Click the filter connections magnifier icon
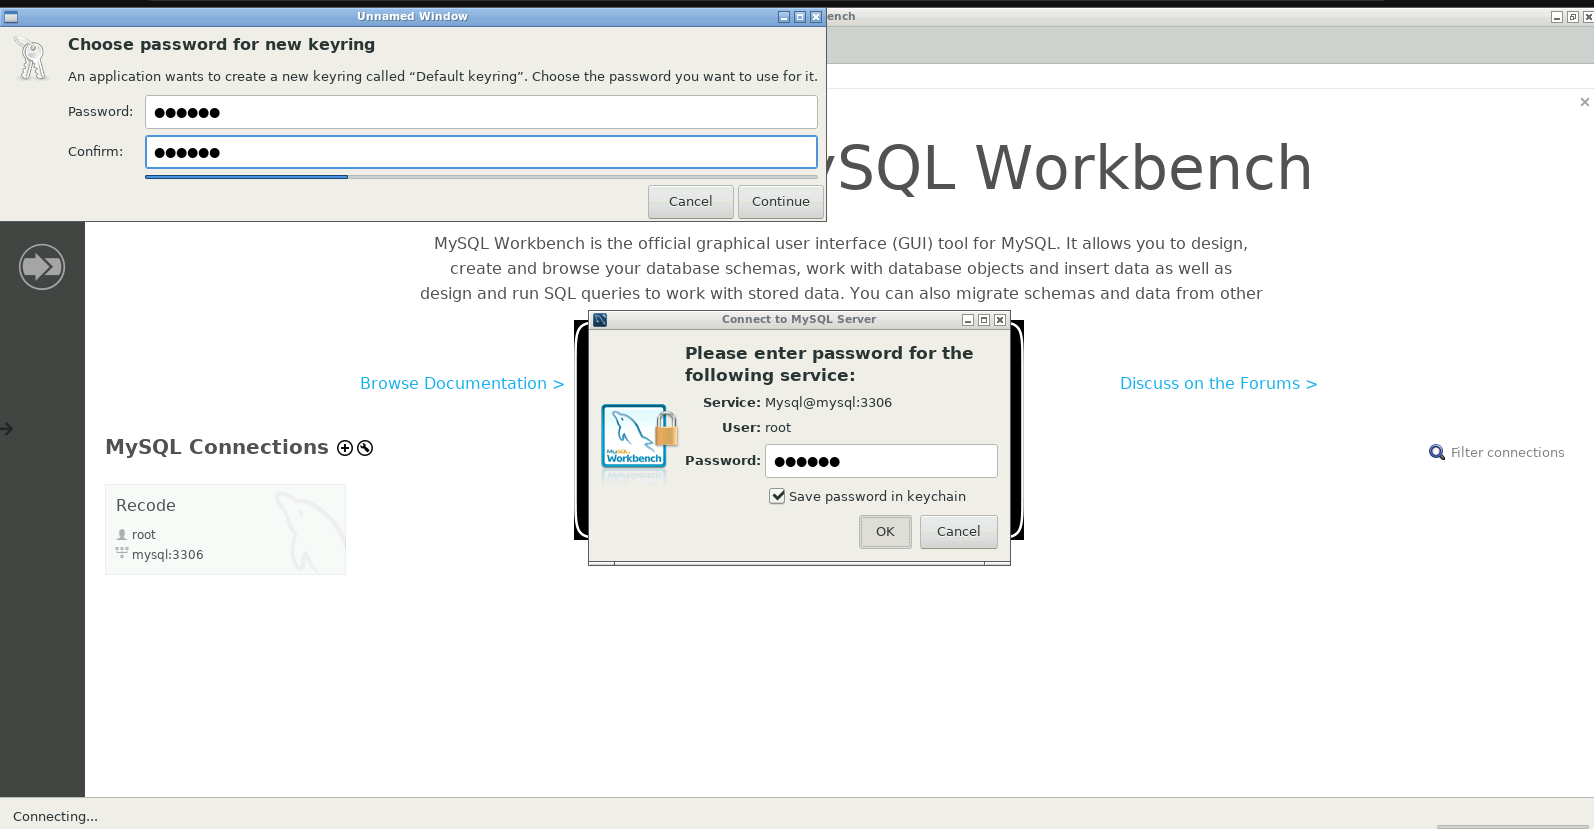The width and height of the screenshot is (1594, 829). pos(1437,453)
